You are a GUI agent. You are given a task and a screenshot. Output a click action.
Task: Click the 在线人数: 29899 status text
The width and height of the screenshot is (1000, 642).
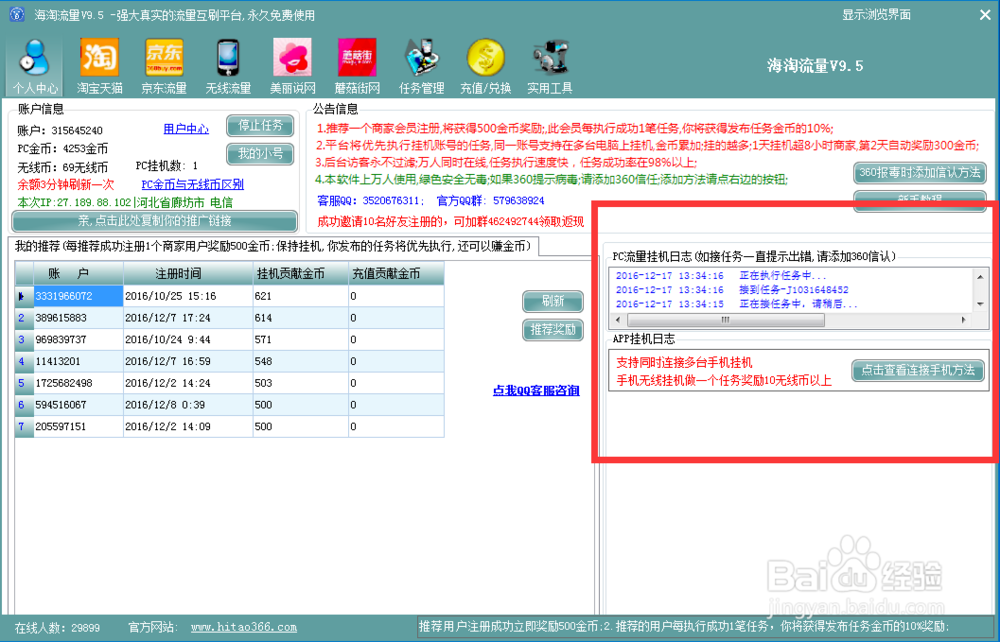(x=57, y=627)
